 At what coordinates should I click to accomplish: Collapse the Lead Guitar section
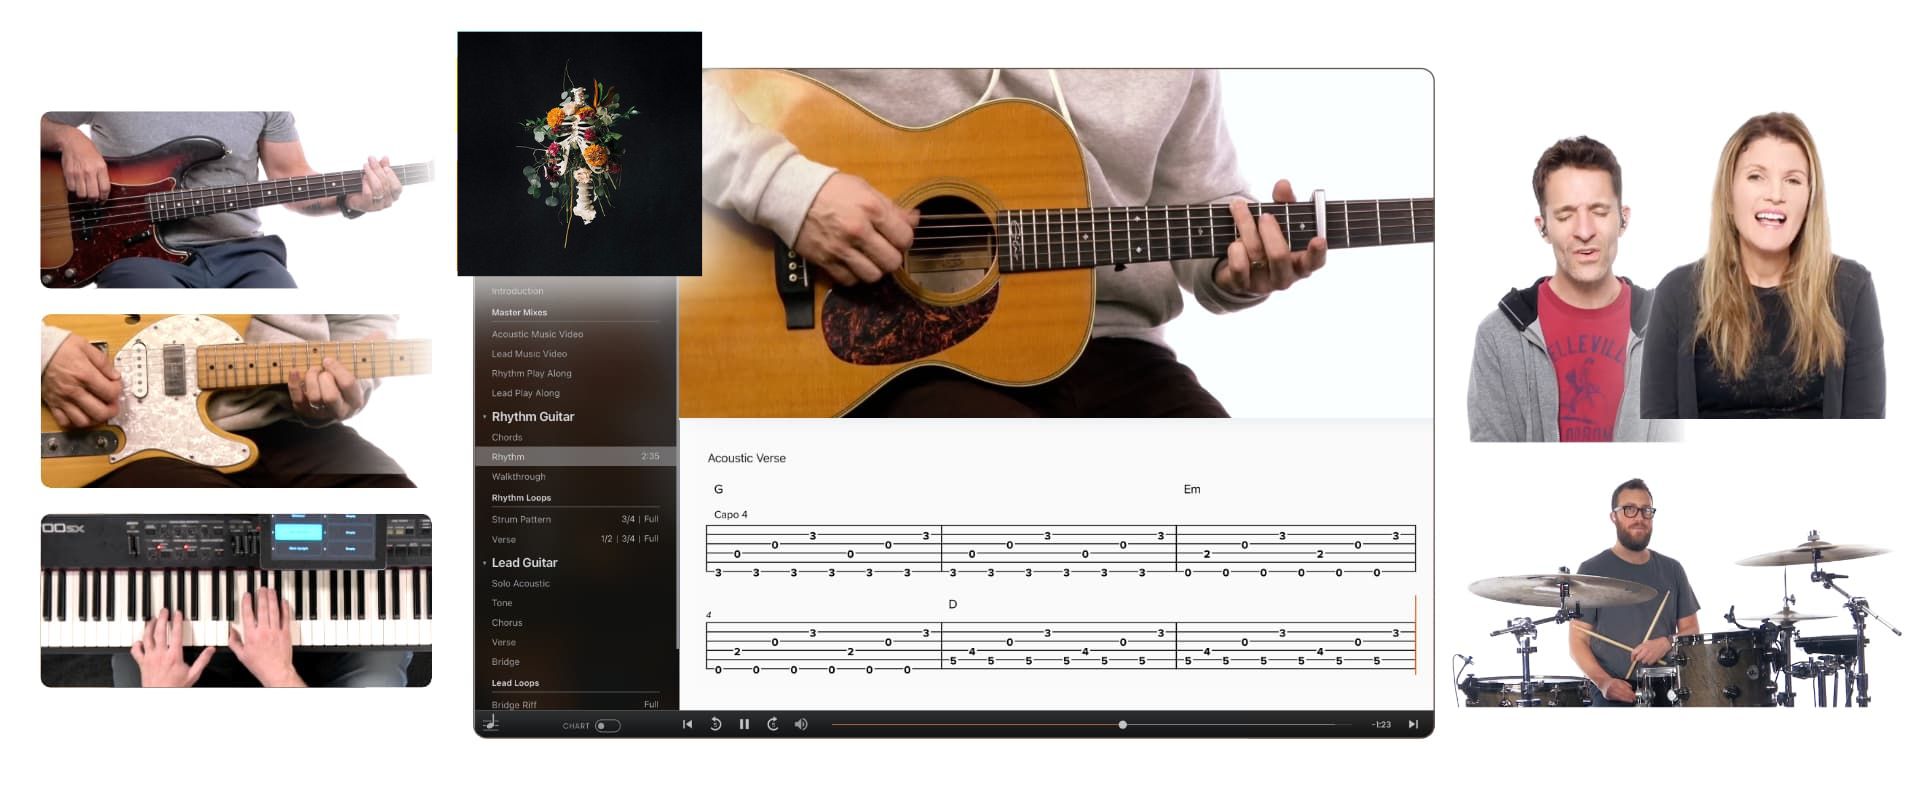[x=485, y=563]
